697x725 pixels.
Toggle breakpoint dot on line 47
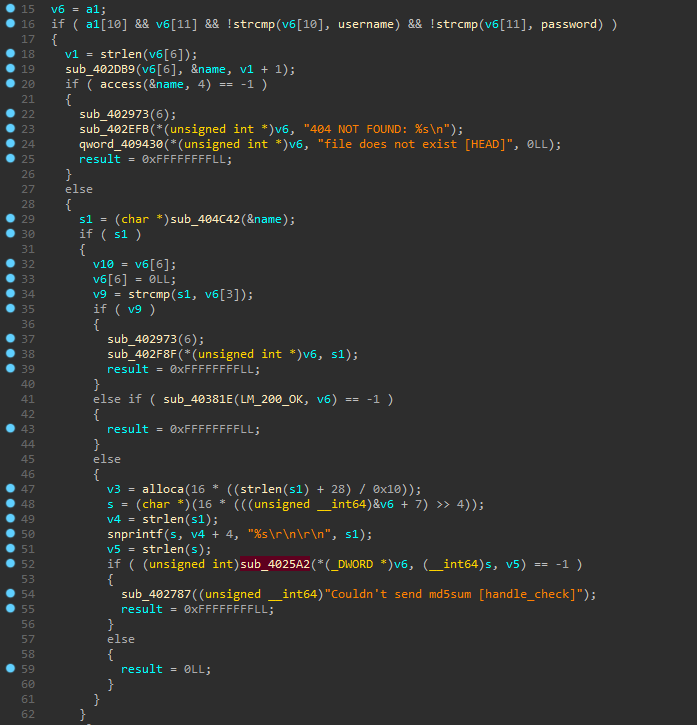point(10,488)
